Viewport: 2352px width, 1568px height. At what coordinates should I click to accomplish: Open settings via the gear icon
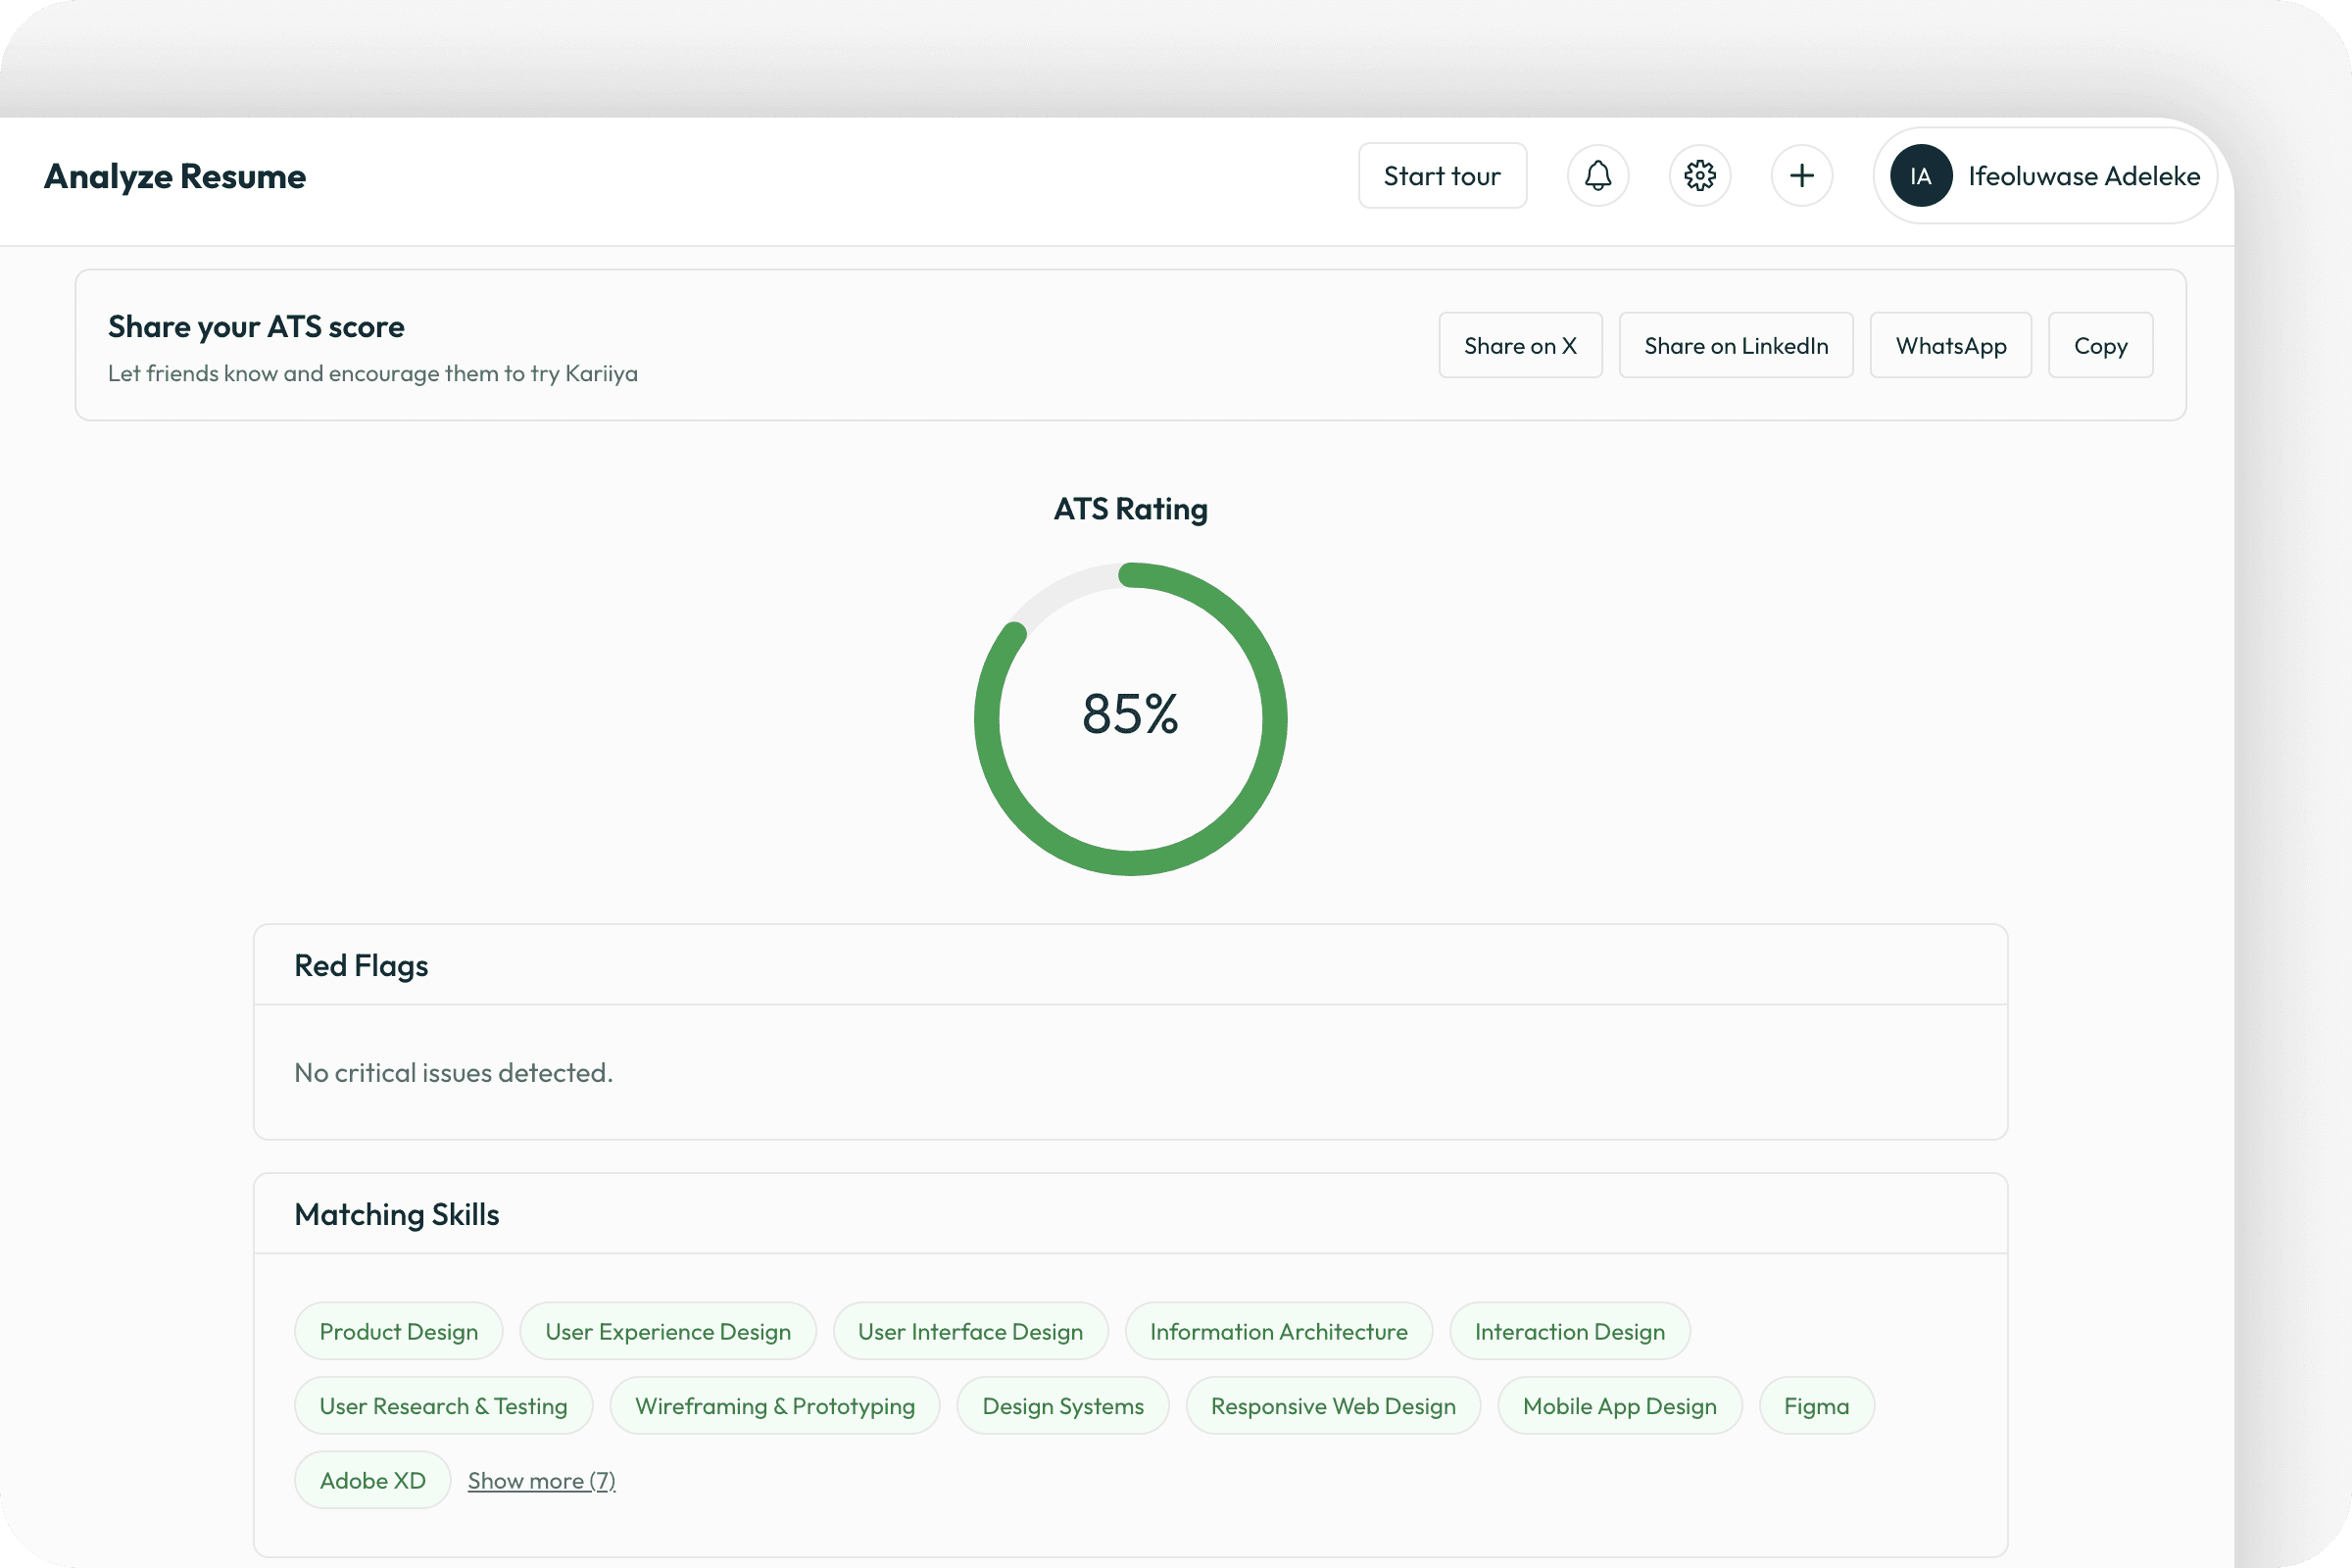tap(1700, 176)
